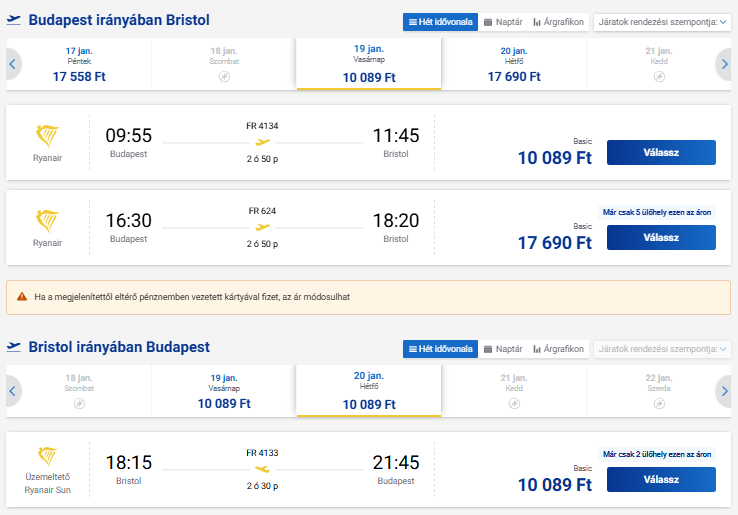Click the plane icon next to Bristol irányában Budapest

(x=14, y=347)
